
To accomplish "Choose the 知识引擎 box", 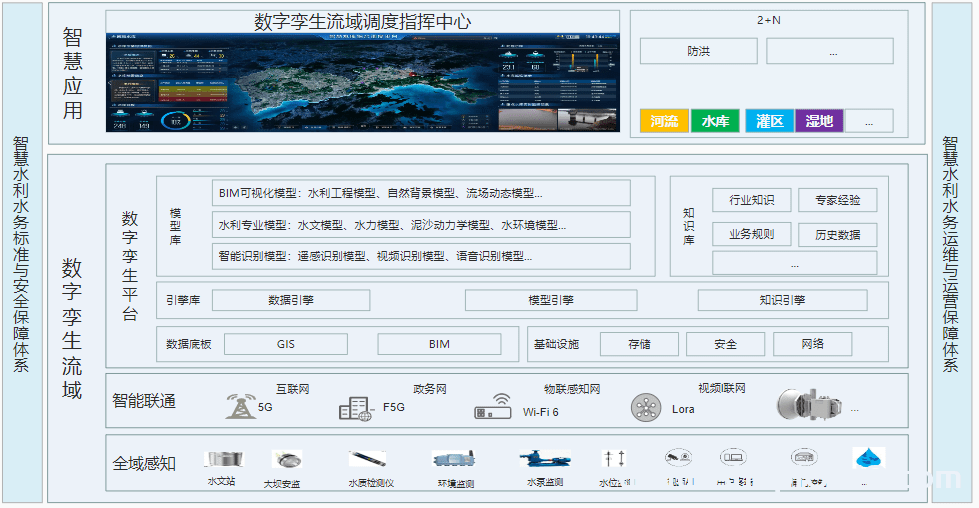I will coord(782,300).
